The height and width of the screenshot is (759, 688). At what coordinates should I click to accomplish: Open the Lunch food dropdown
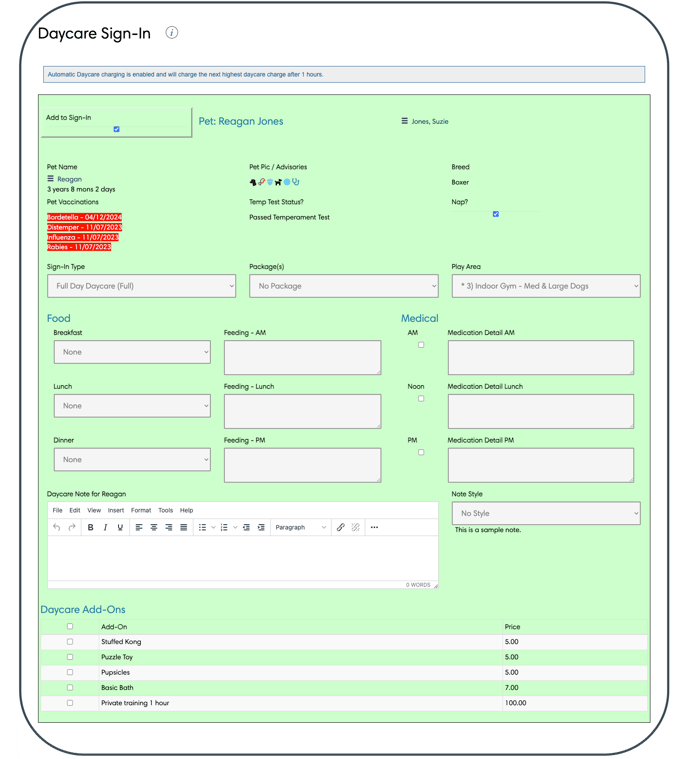tap(132, 406)
